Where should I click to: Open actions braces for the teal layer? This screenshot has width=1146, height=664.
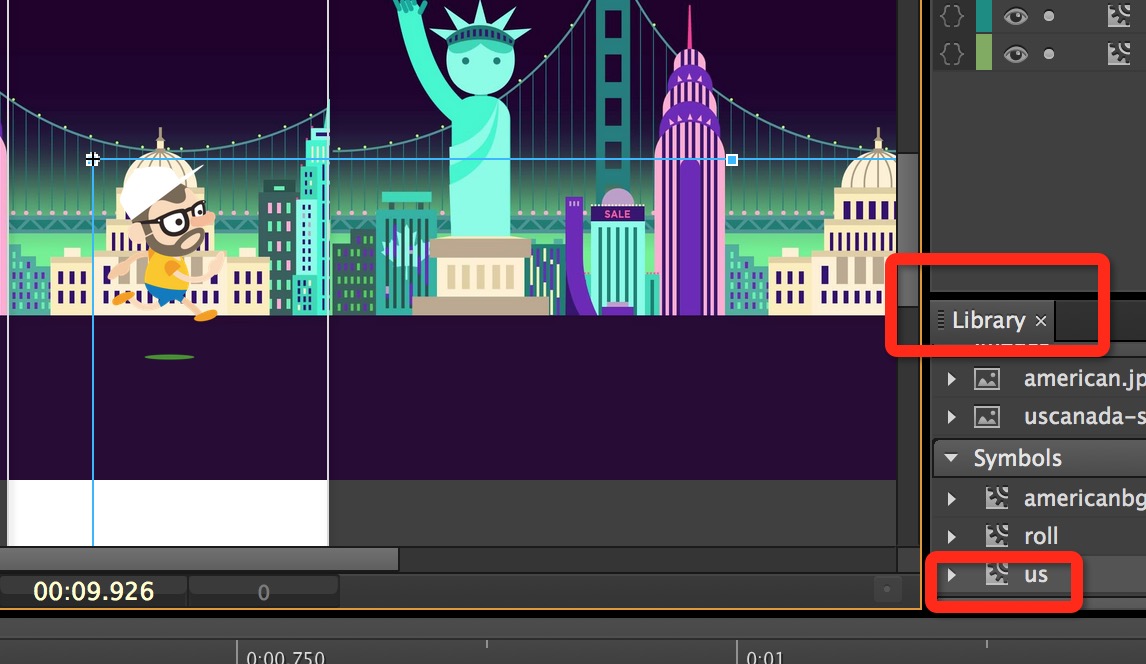952,15
